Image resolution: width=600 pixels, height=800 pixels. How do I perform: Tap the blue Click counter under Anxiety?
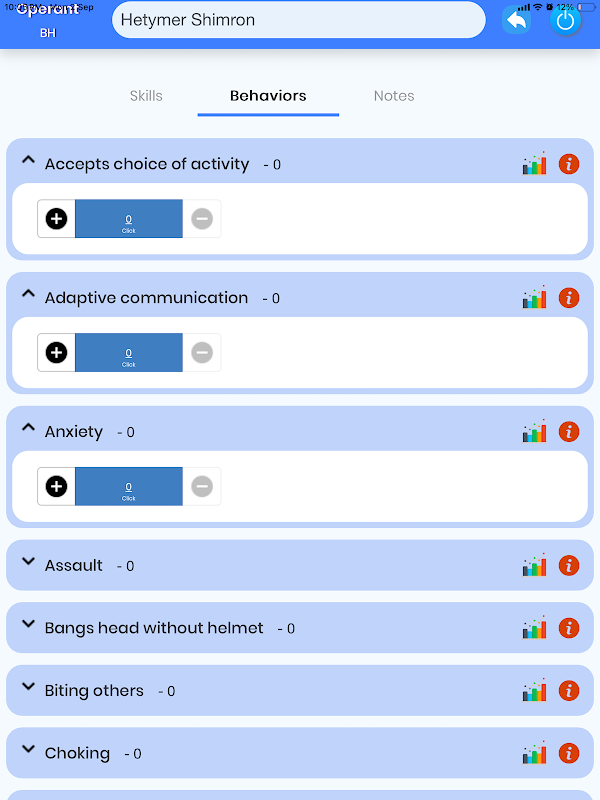(x=129, y=486)
